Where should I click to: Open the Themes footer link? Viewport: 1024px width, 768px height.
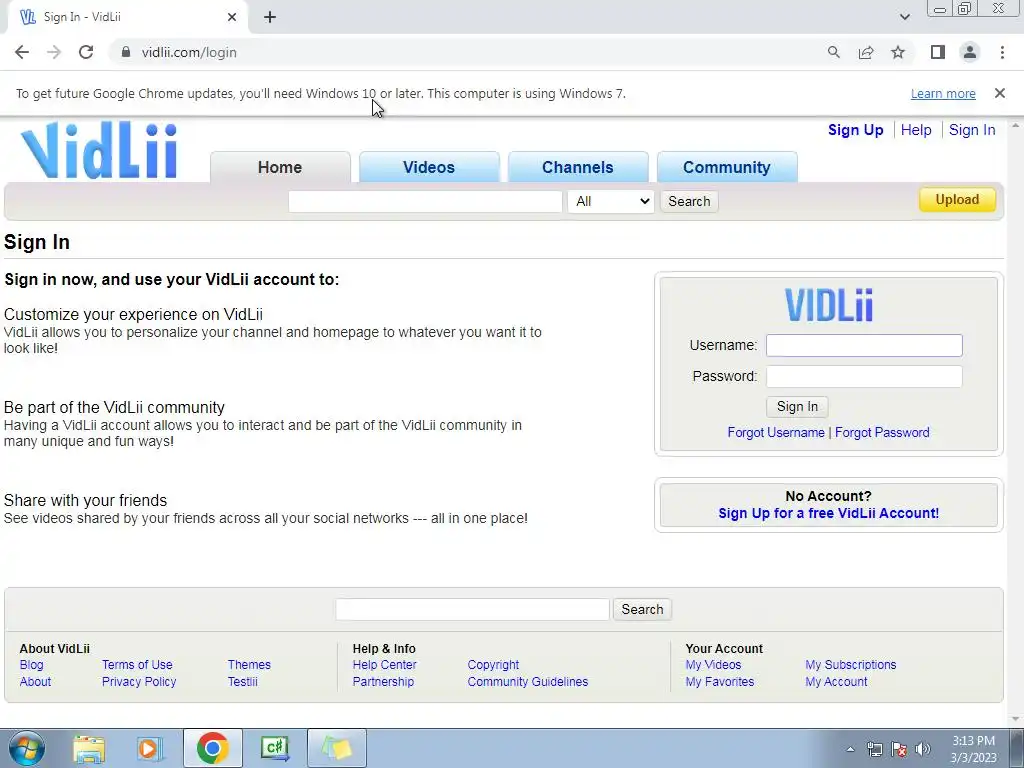(x=249, y=665)
